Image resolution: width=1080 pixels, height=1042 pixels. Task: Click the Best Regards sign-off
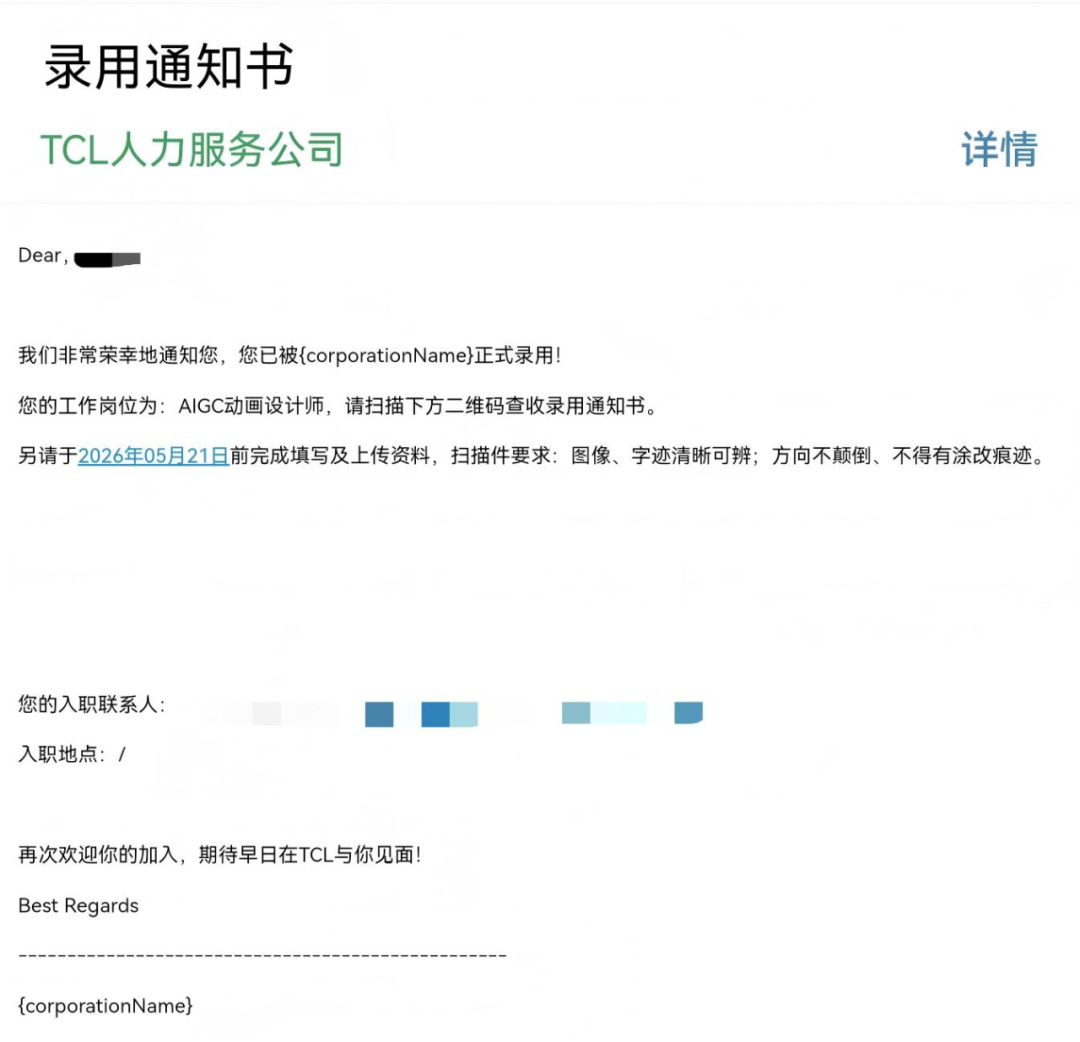click(x=79, y=906)
